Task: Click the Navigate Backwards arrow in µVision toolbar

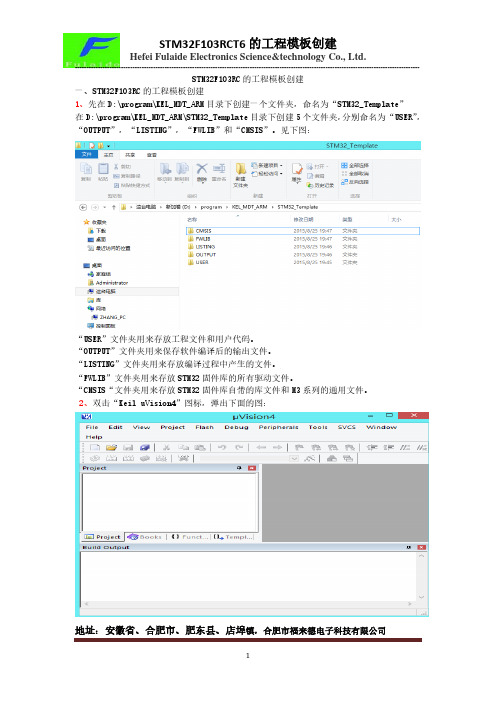Action: (x=261, y=447)
